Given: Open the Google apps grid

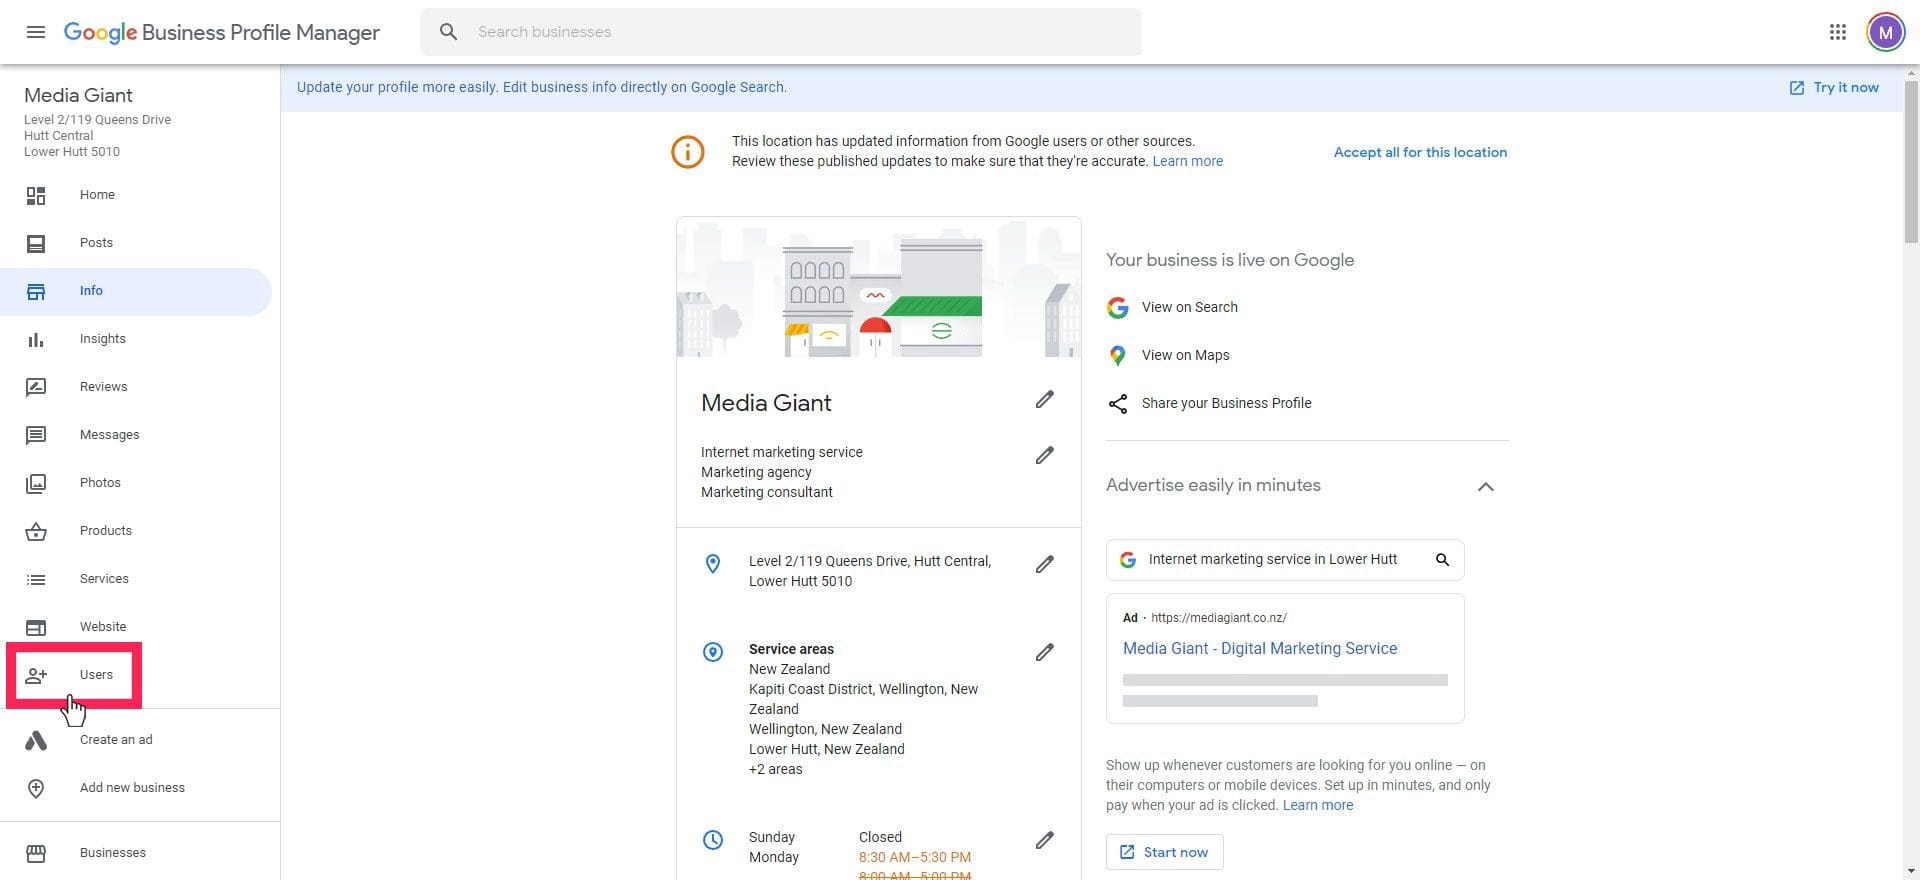Looking at the screenshot, I should click(1837, 32).
